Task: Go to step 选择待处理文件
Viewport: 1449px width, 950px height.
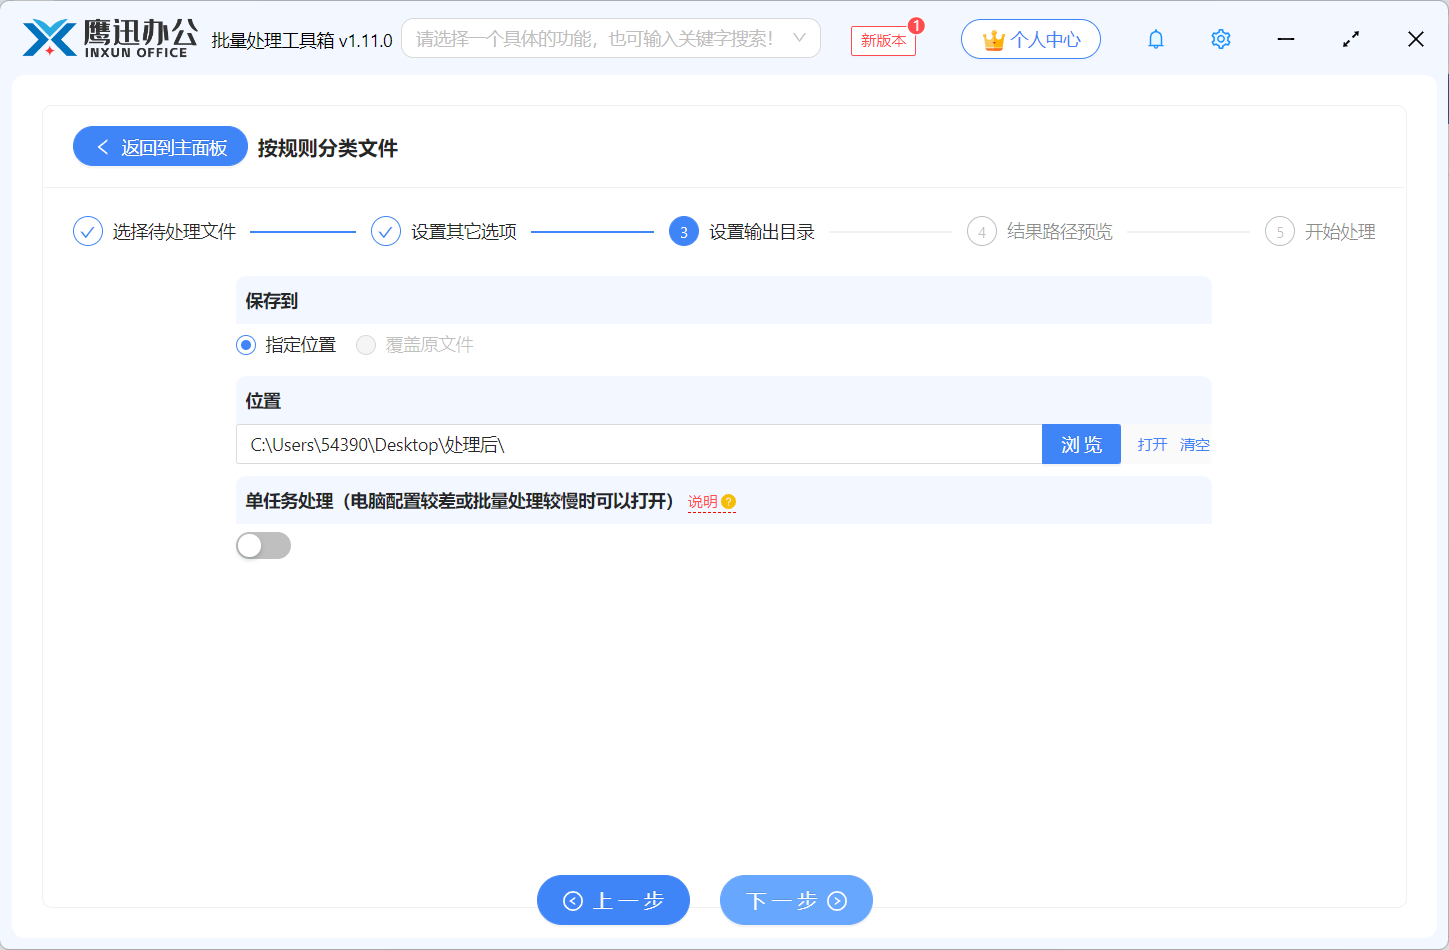Action: pyautogui.click(x=155, y=231)
